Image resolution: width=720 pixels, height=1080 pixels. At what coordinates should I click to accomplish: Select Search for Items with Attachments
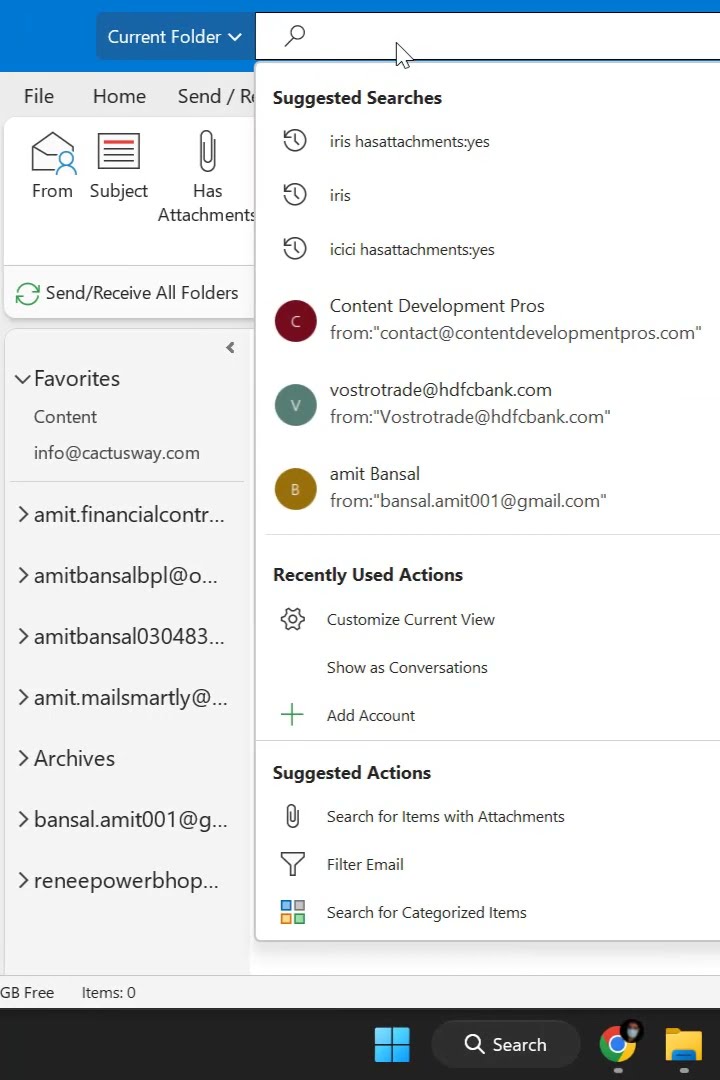tap(445, 817)
